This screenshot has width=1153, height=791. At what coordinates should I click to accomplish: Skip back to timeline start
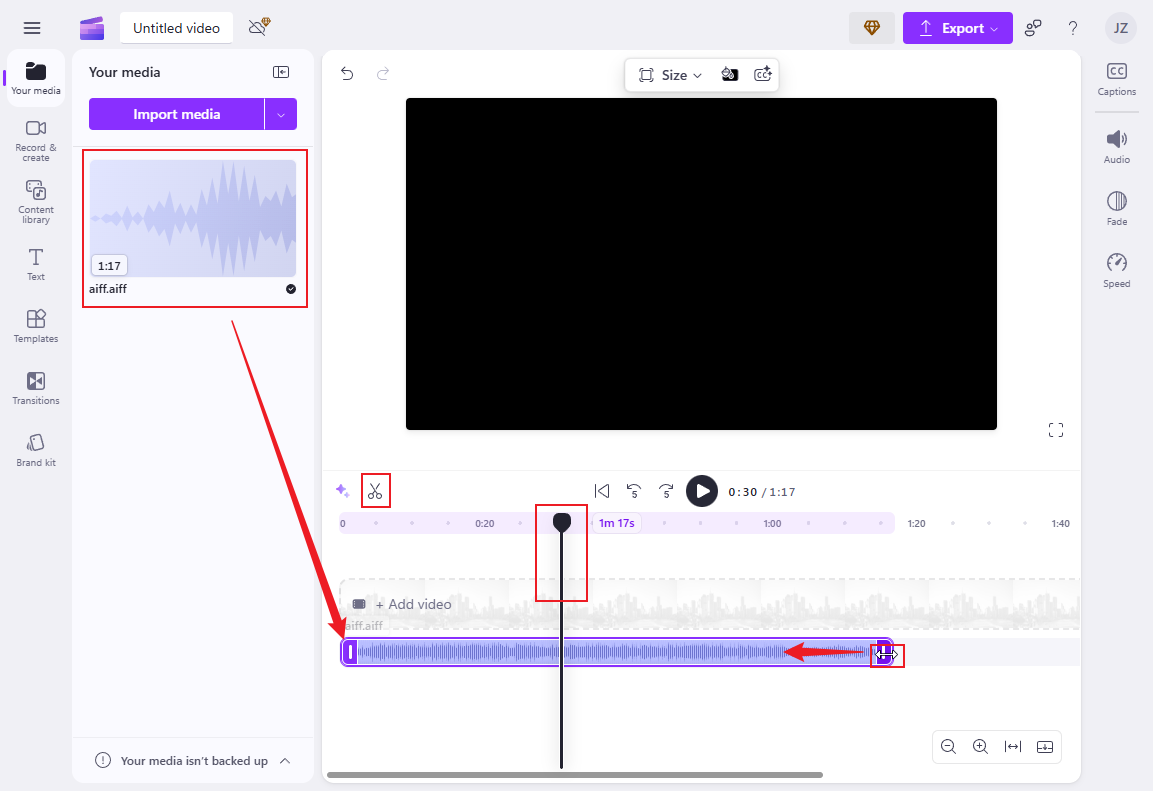click(602, 491)
